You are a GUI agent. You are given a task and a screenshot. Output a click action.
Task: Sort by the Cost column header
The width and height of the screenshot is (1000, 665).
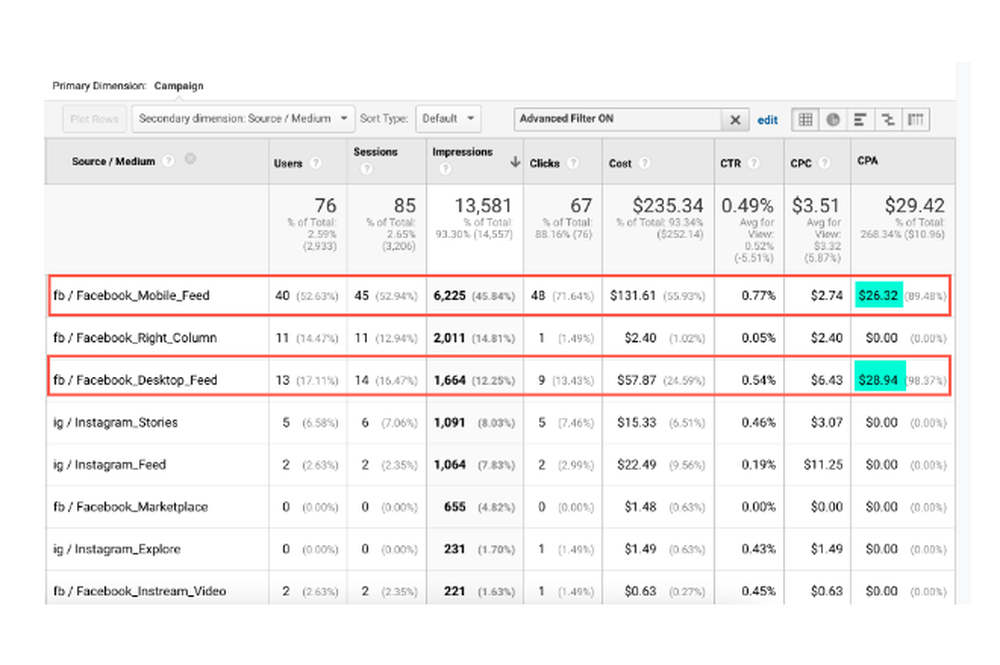[620, 163]
